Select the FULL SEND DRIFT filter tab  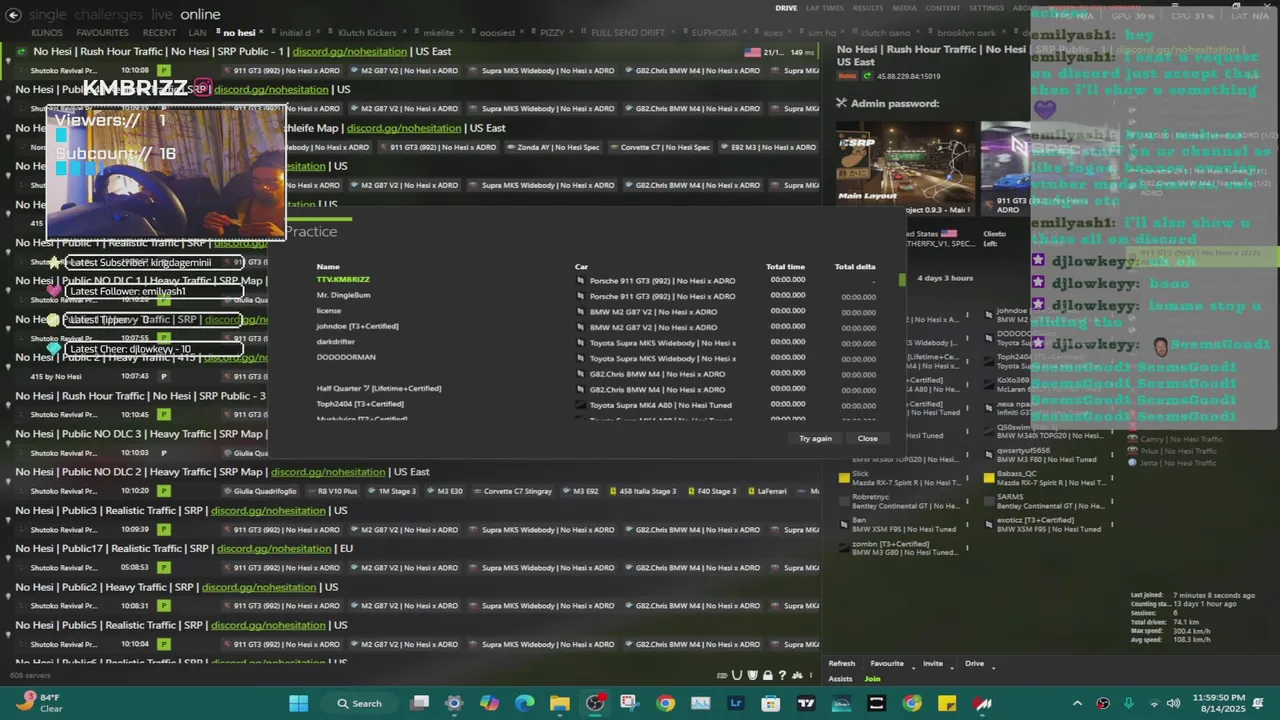click(628, 33)
